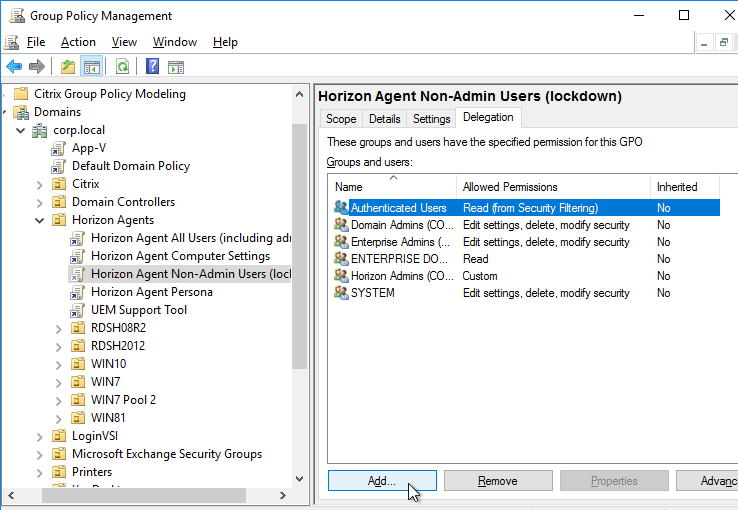This screenshot has height=510, width=738.
Task: Click the Up one level folder icon
Action: tap(68, 67)
